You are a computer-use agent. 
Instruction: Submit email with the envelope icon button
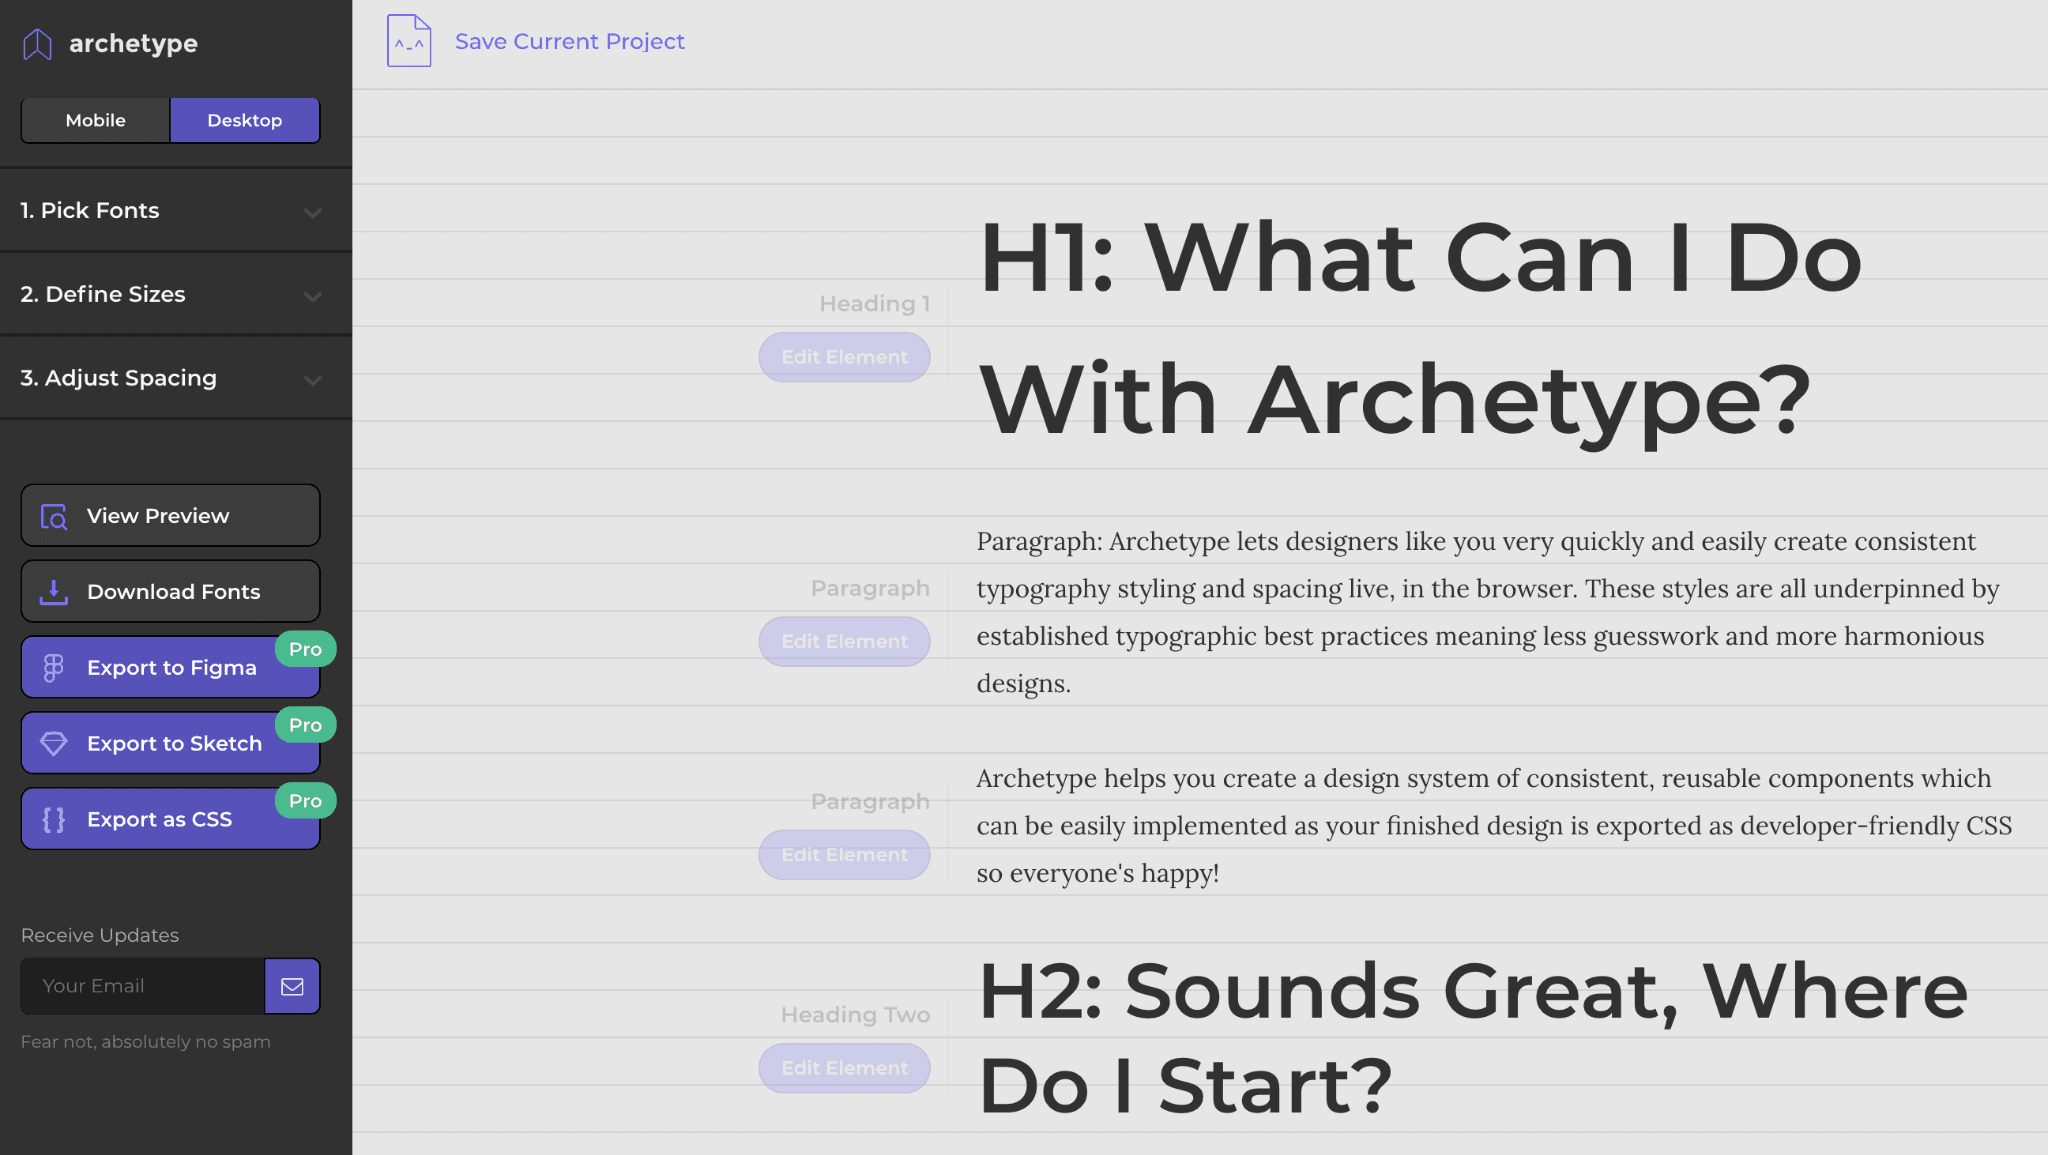pyautogui.click(x=292, y=986)
